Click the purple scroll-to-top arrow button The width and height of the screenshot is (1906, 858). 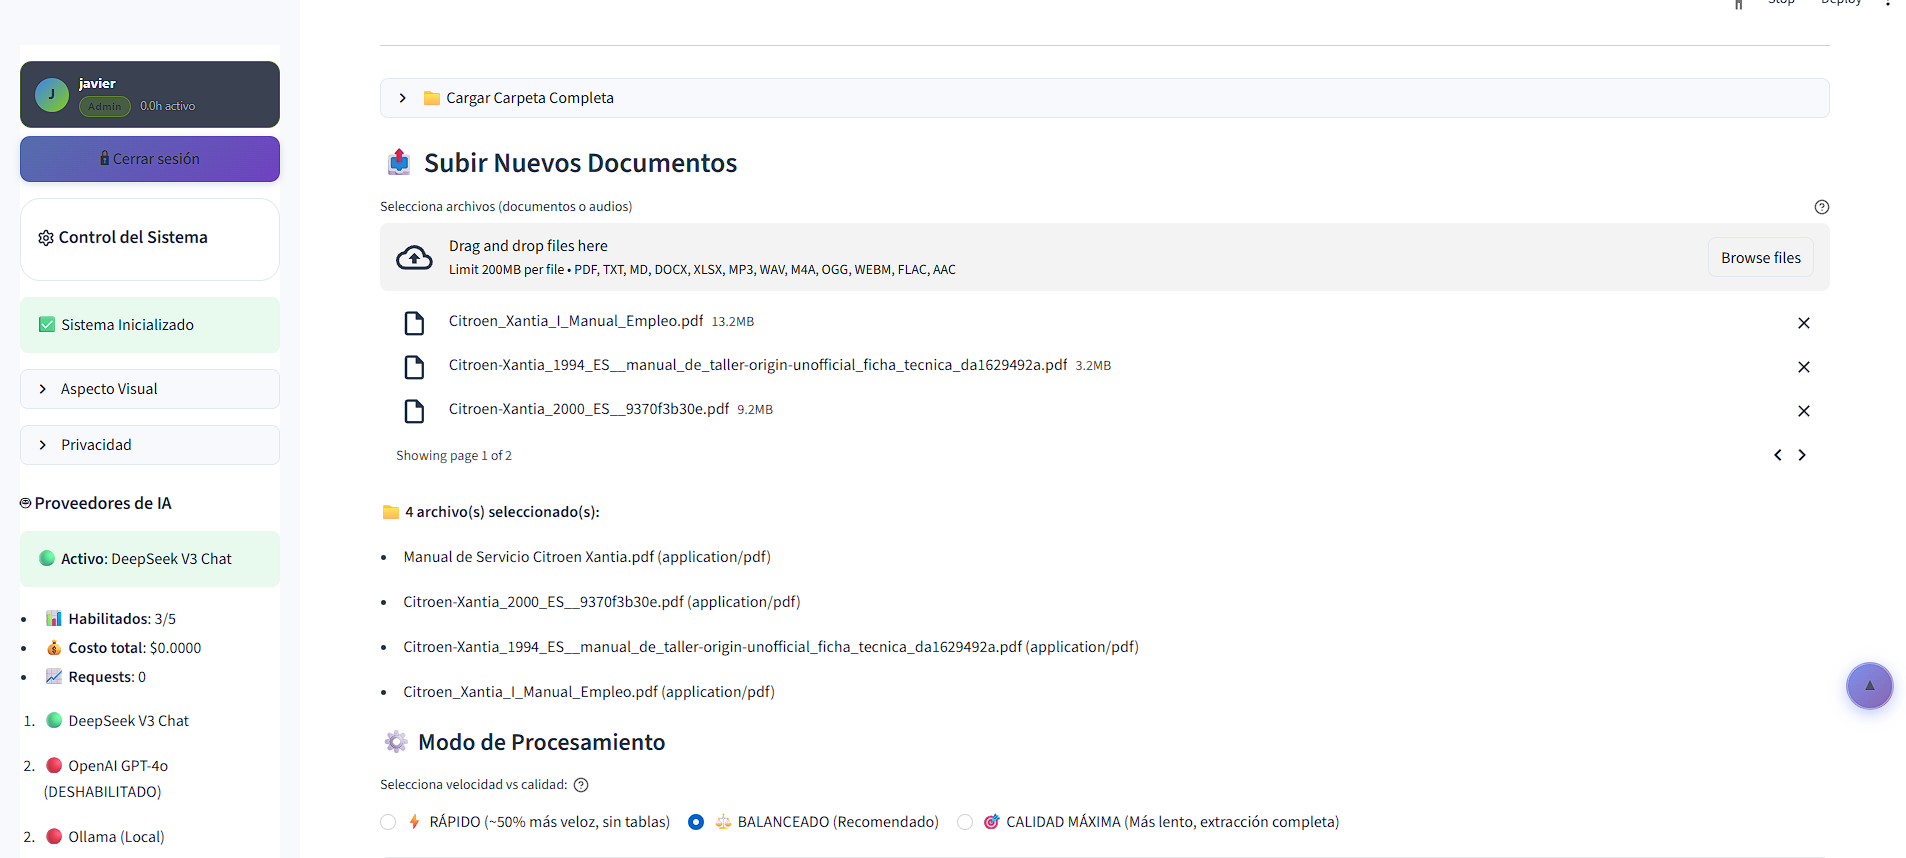point(1868,686)
